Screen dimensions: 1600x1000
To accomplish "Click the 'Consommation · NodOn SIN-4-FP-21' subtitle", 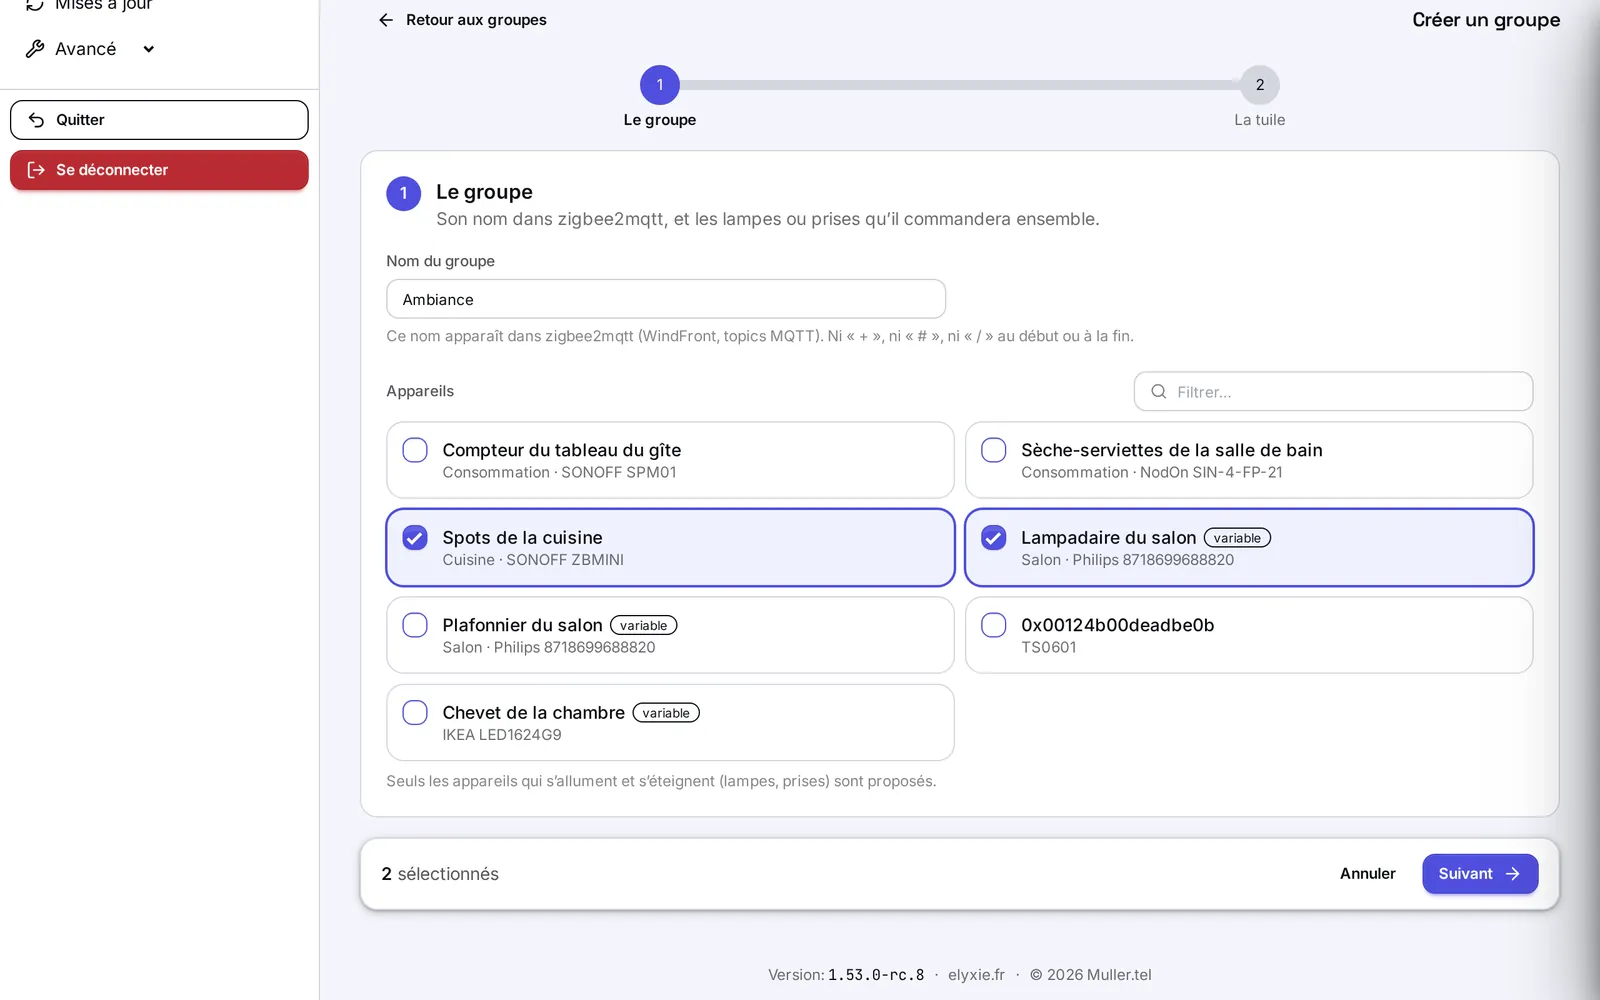I will (x=1151, y=472).
